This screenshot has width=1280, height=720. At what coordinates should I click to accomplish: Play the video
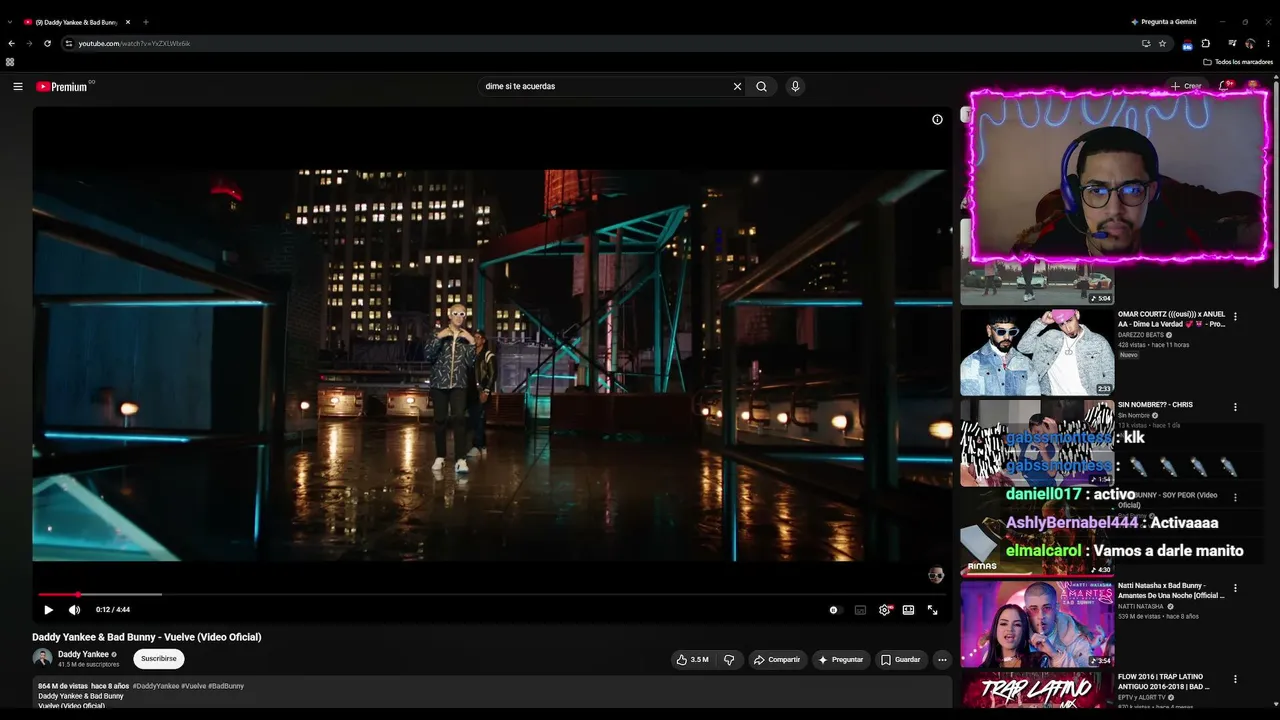(48, 610)
